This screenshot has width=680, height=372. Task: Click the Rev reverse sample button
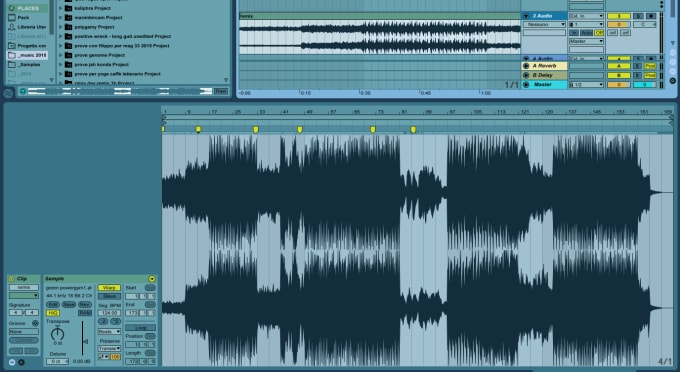[85, 305]
